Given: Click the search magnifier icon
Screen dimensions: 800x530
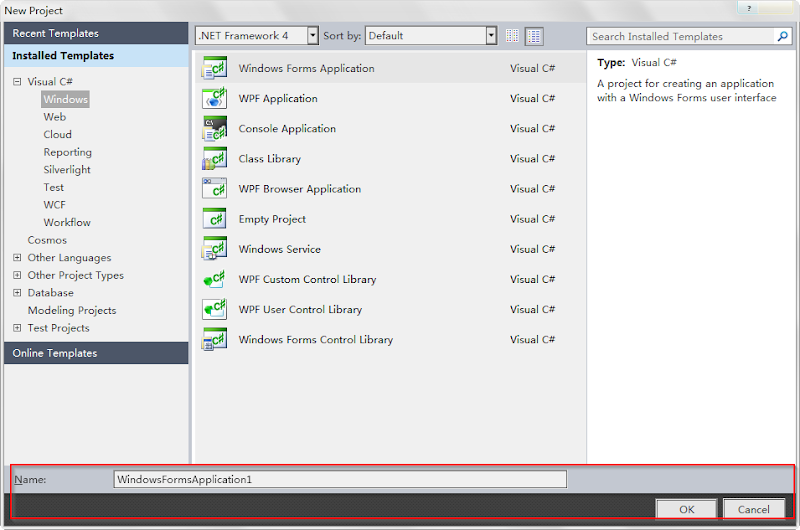Looking at the screenshot, I should click(x=783, y=36).
